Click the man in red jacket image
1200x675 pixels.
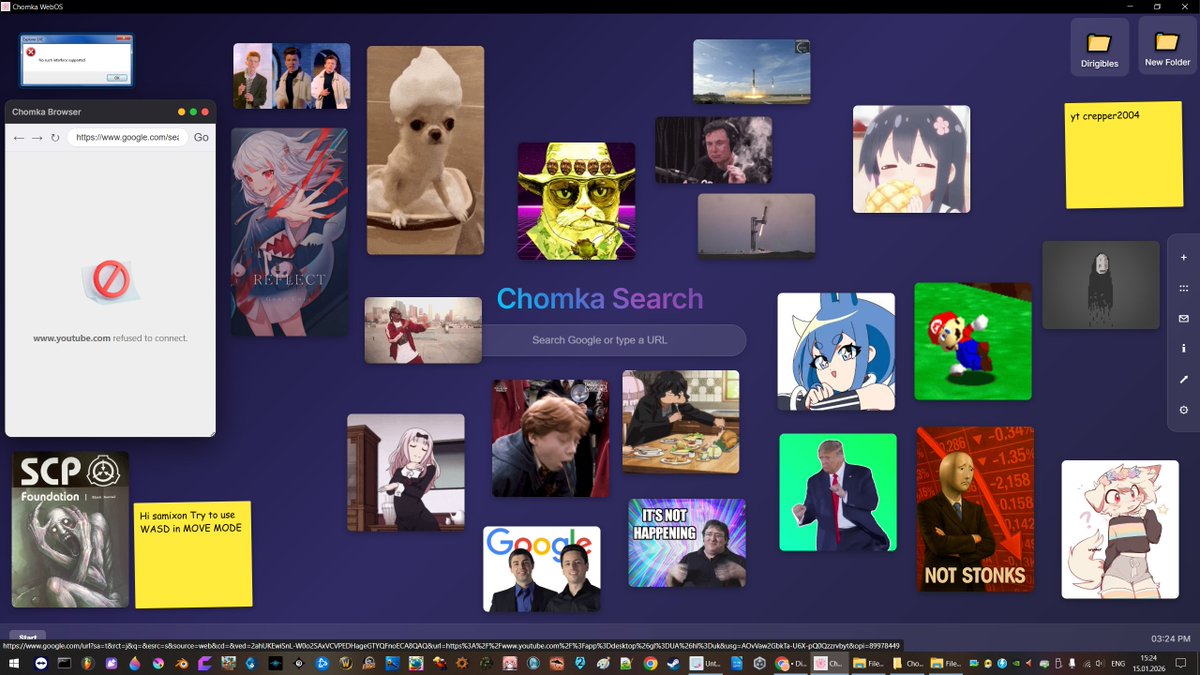click(x=423, y=330)
